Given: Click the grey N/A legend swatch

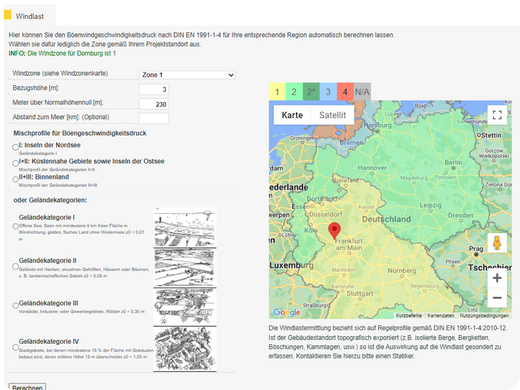Looking at the screenshot, I should [x=362, y=92].
